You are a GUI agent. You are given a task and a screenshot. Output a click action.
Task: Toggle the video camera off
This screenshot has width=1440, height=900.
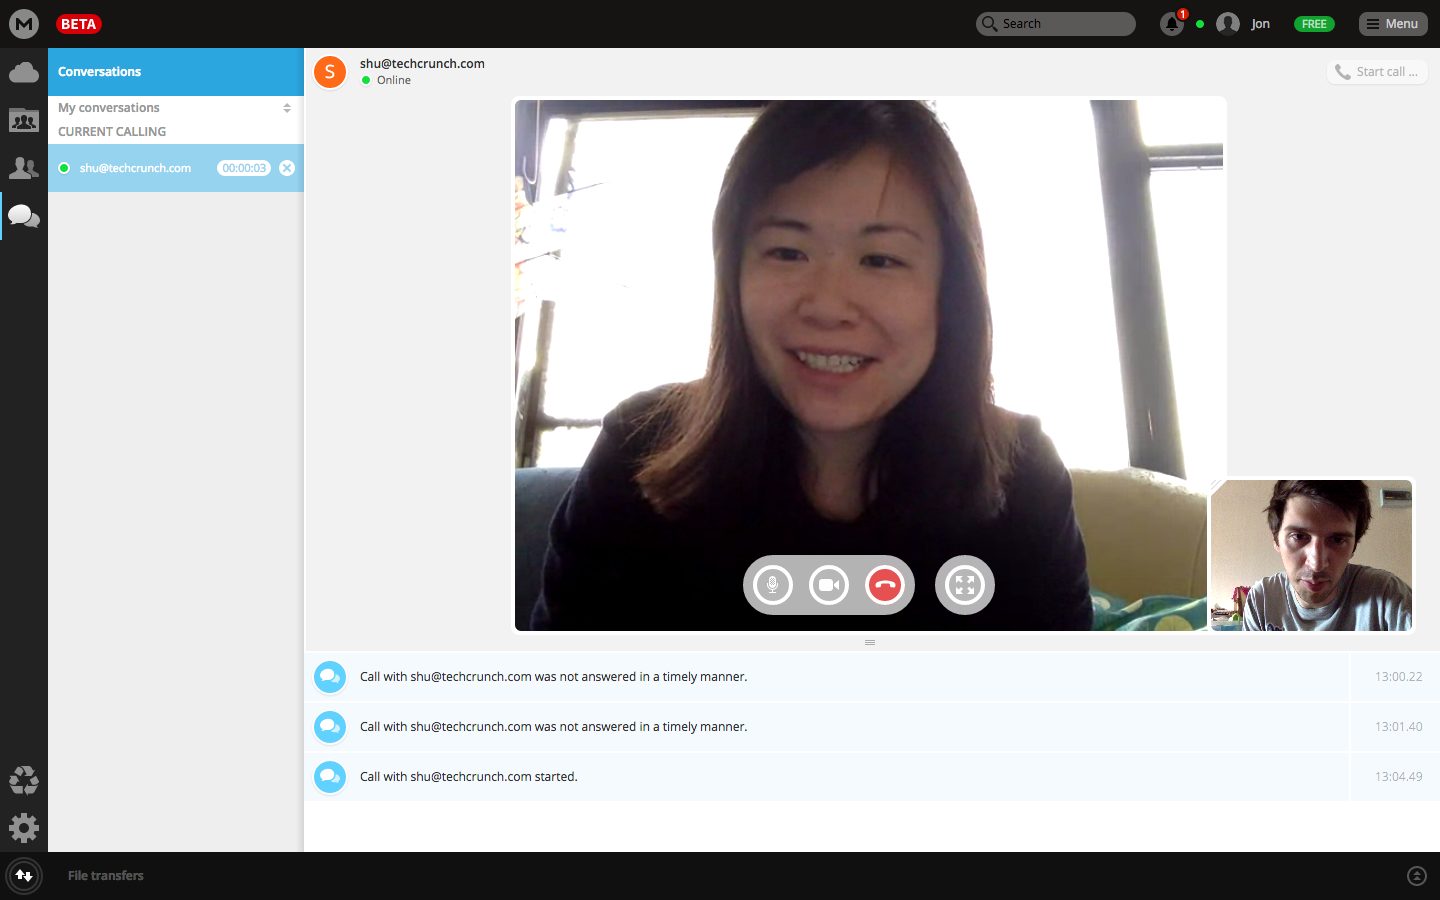click(828, 585)
